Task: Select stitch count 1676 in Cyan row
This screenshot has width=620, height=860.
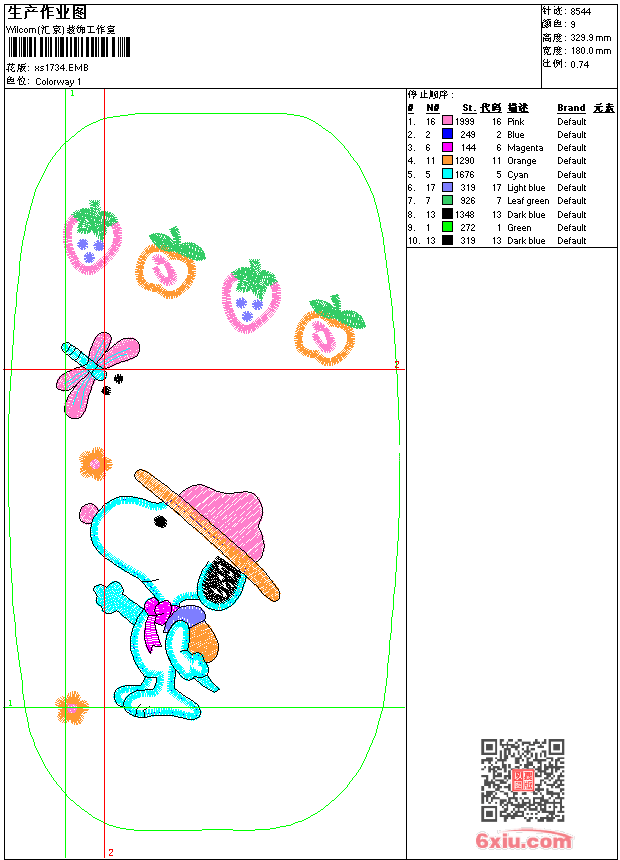Action: (x=465, y=175)
